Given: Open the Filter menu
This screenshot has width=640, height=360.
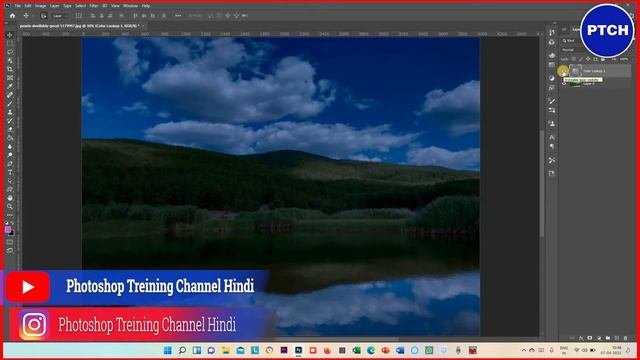Looking at the screenshot, I should (x=94, y=6).
